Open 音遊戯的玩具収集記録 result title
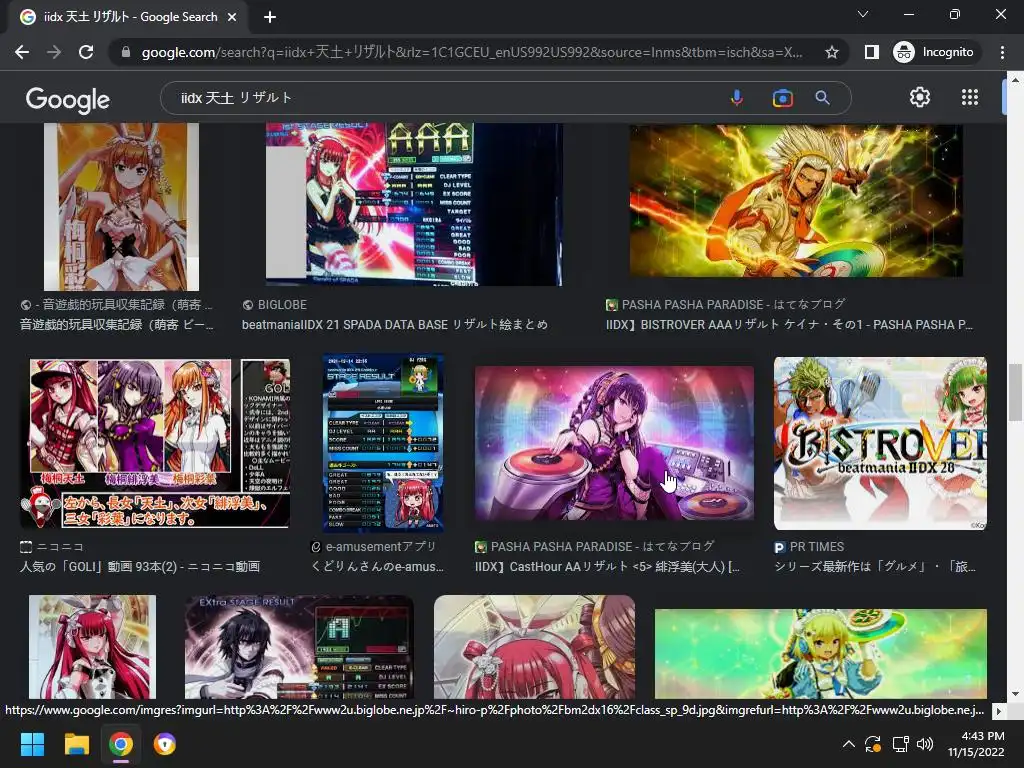This screenshot has height=768, width=1024. (116, 325)
